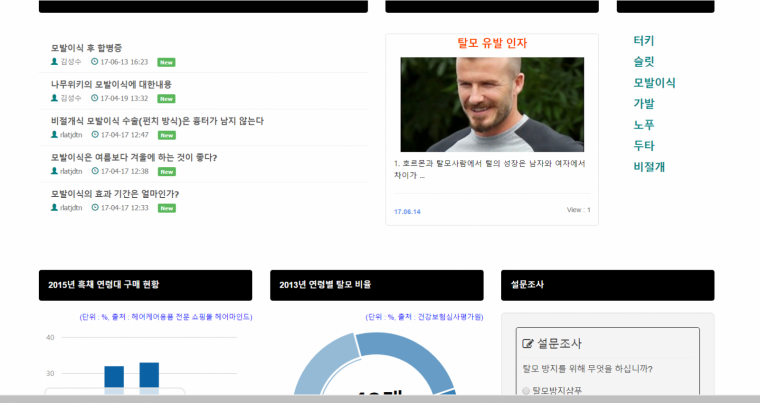
Task: Click the edit icon beside 설문조사 heading
Action: coord(528,344)
